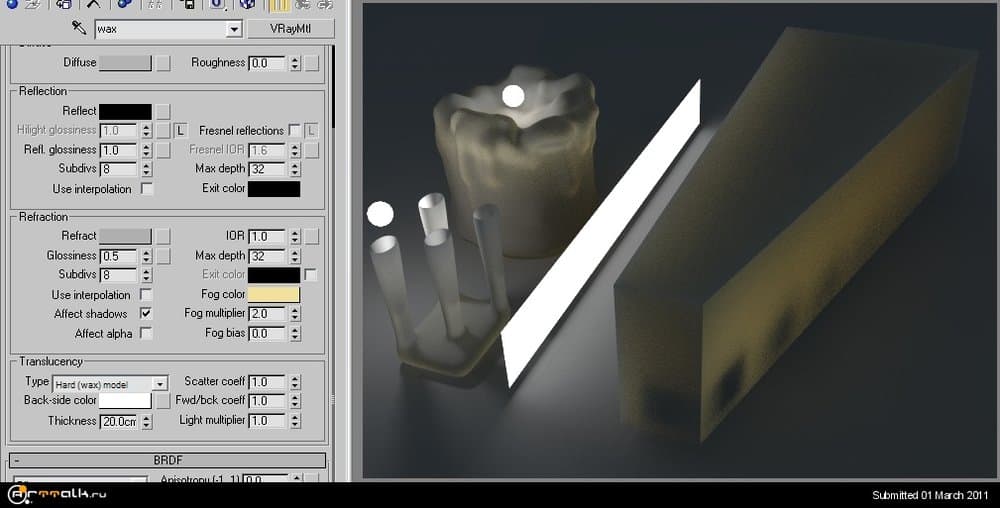1000x508 pixels.
Task: Click Material ID Channel icon
Action: [x=217, y=4]
